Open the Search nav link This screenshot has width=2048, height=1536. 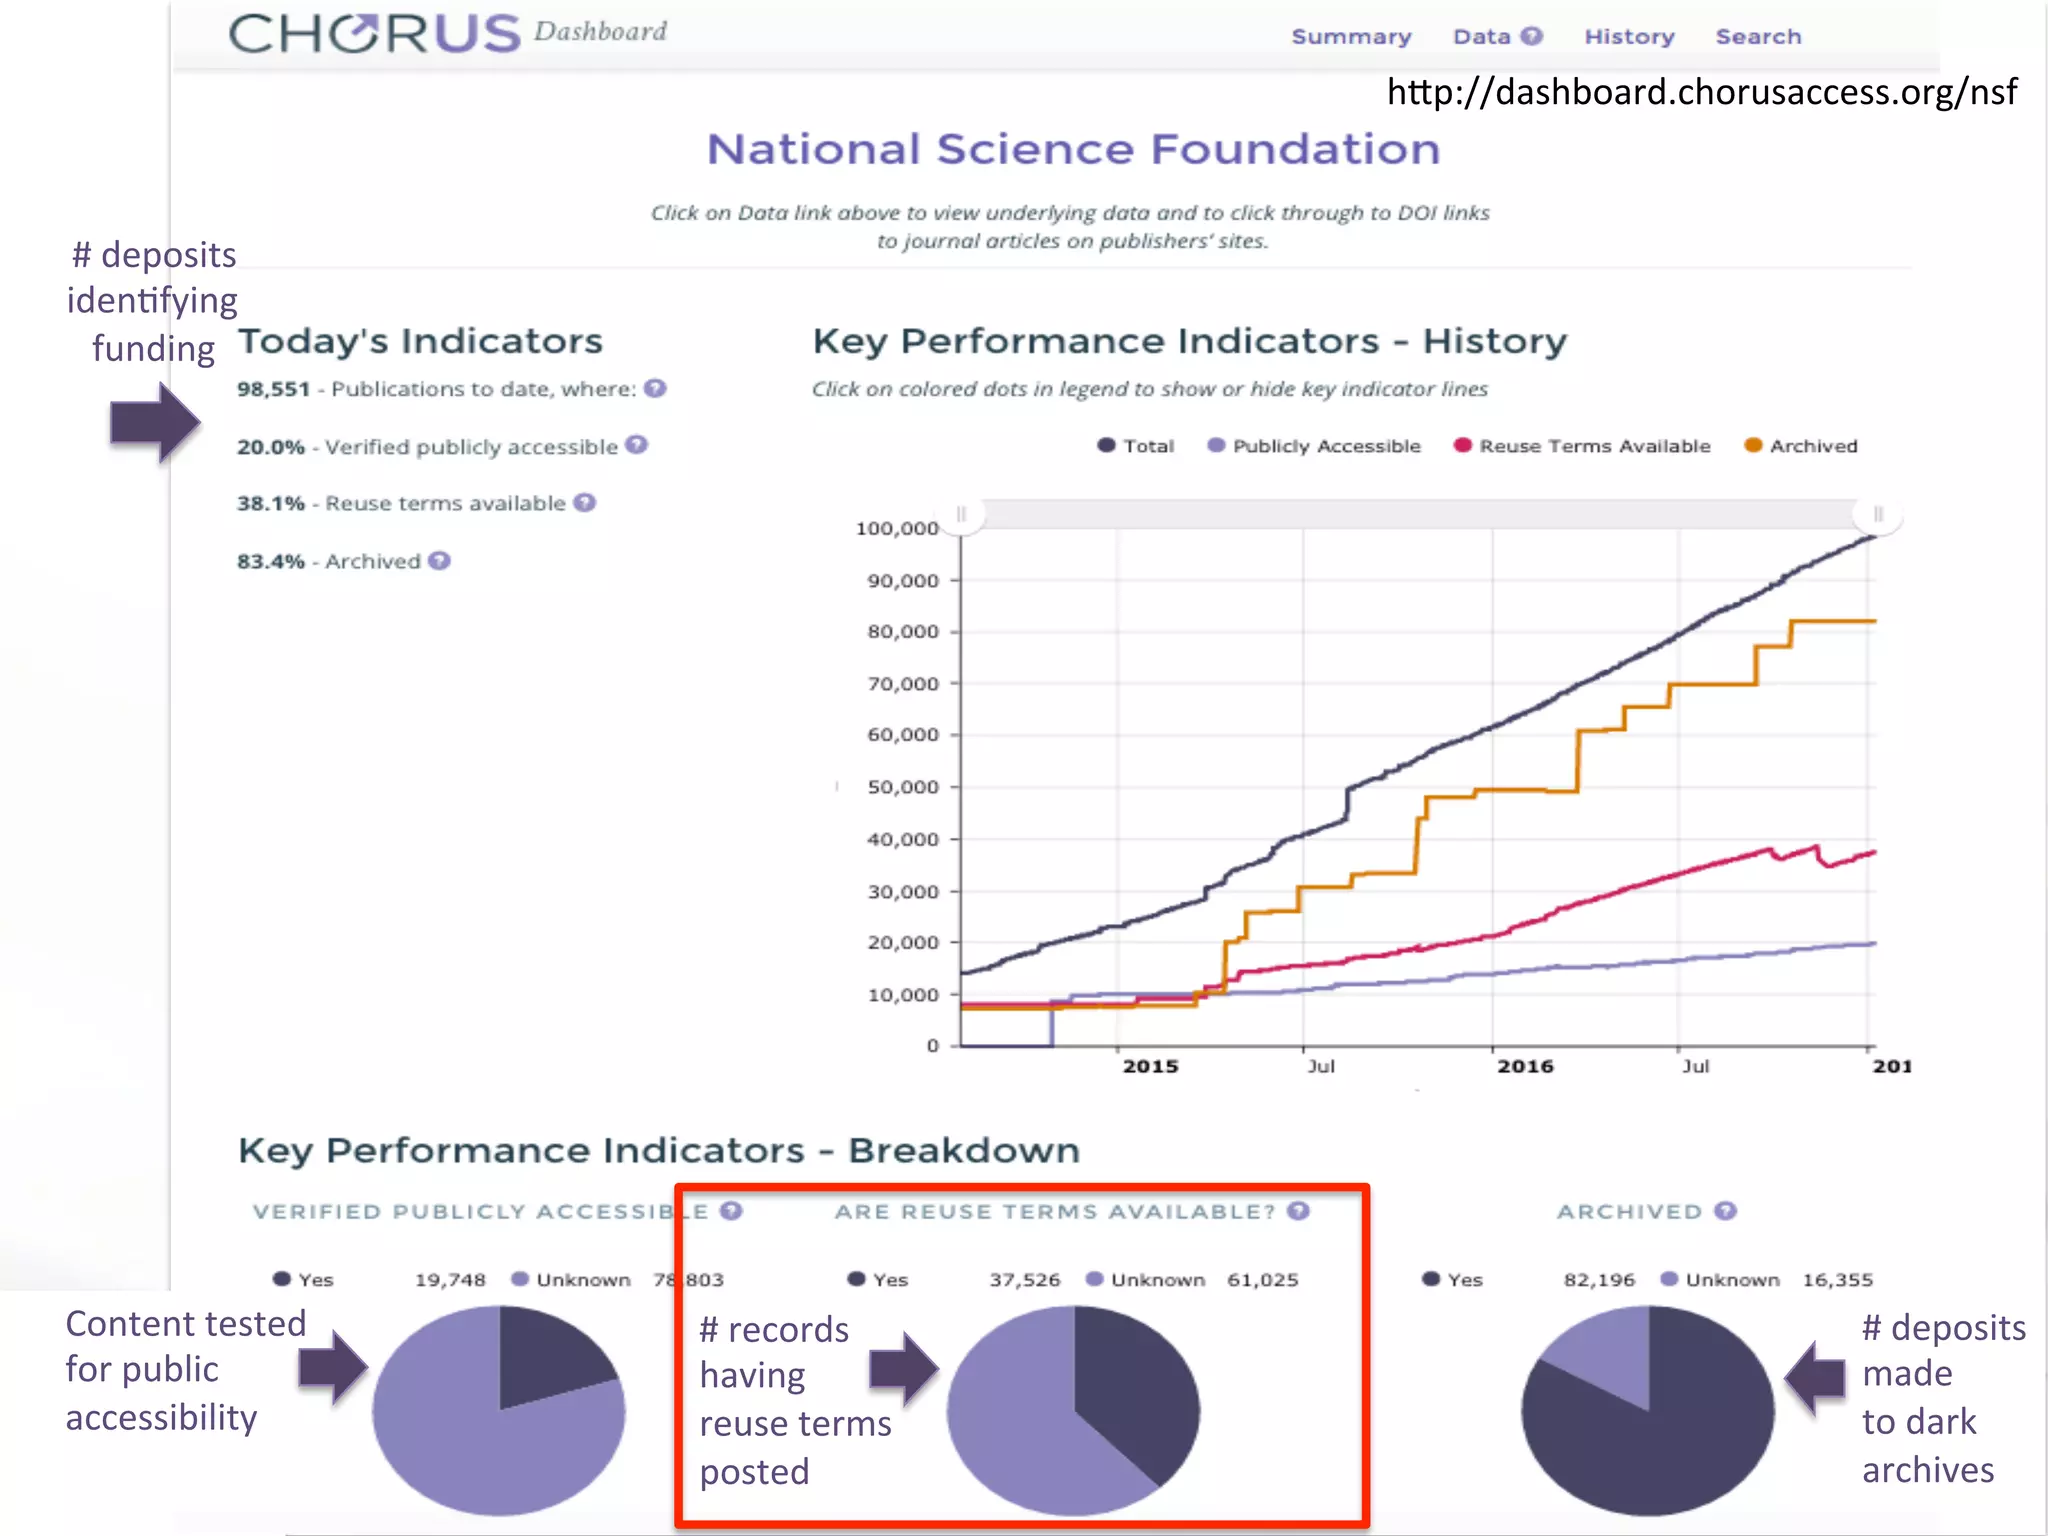pyautogui.click(x=1758, y=37)
